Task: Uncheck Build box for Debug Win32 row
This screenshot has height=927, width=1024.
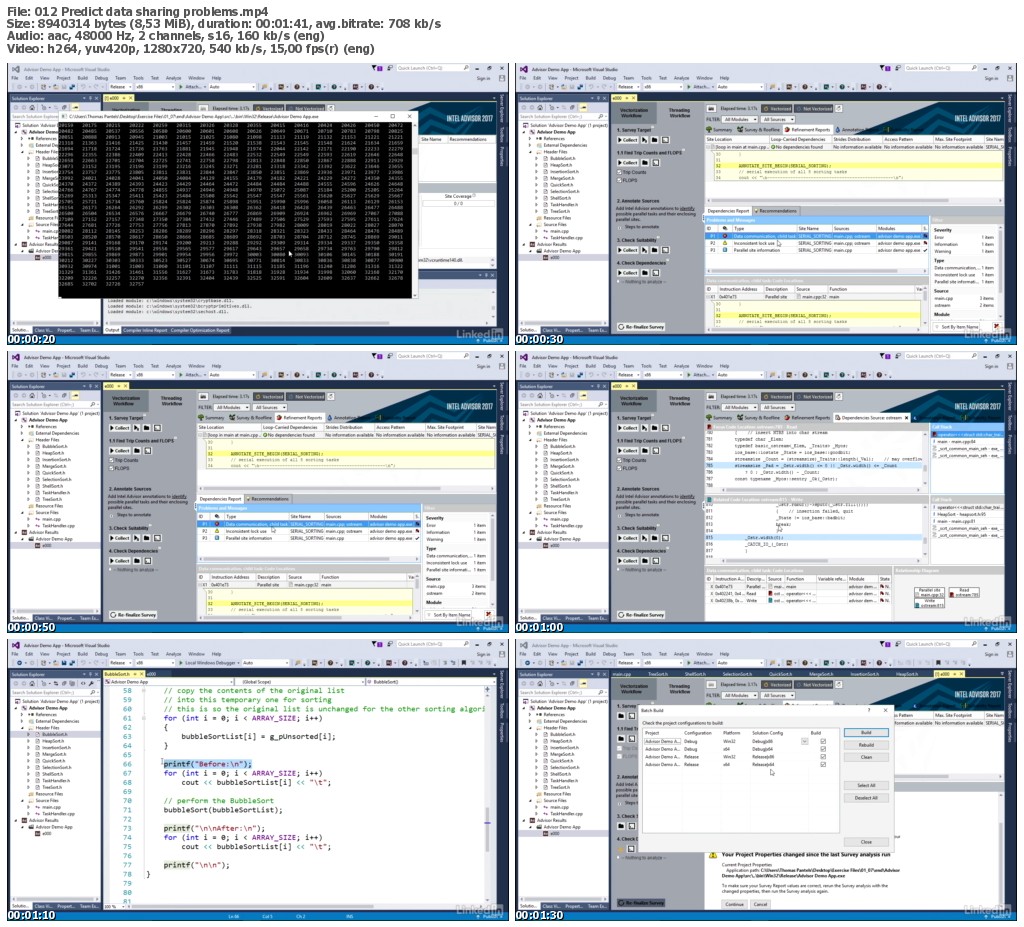Action: 823,741
